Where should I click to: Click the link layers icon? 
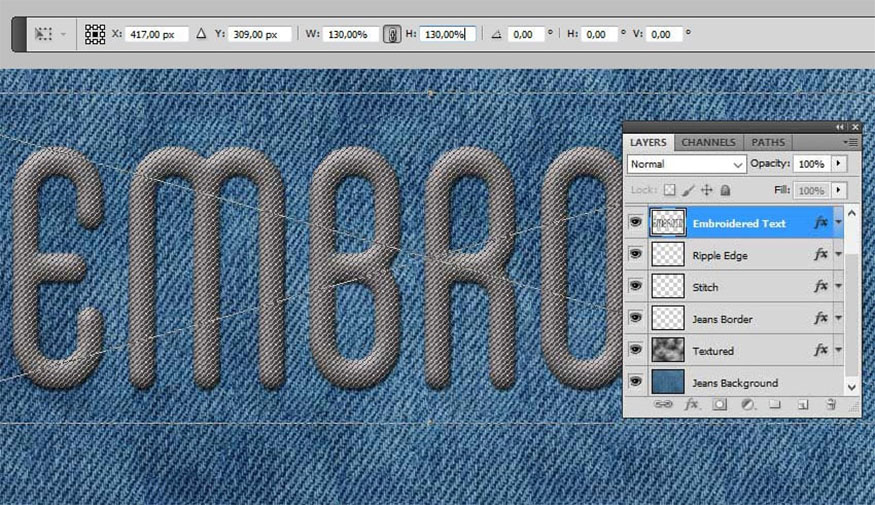click(662, 405)
